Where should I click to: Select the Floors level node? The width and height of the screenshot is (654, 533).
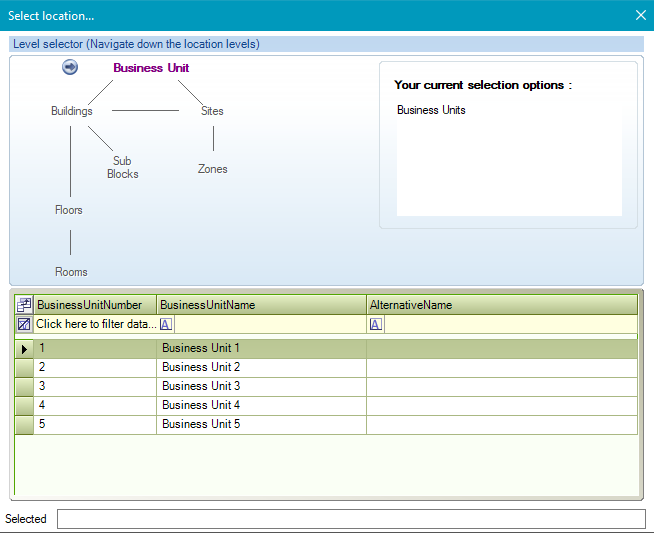click(69, 210)
